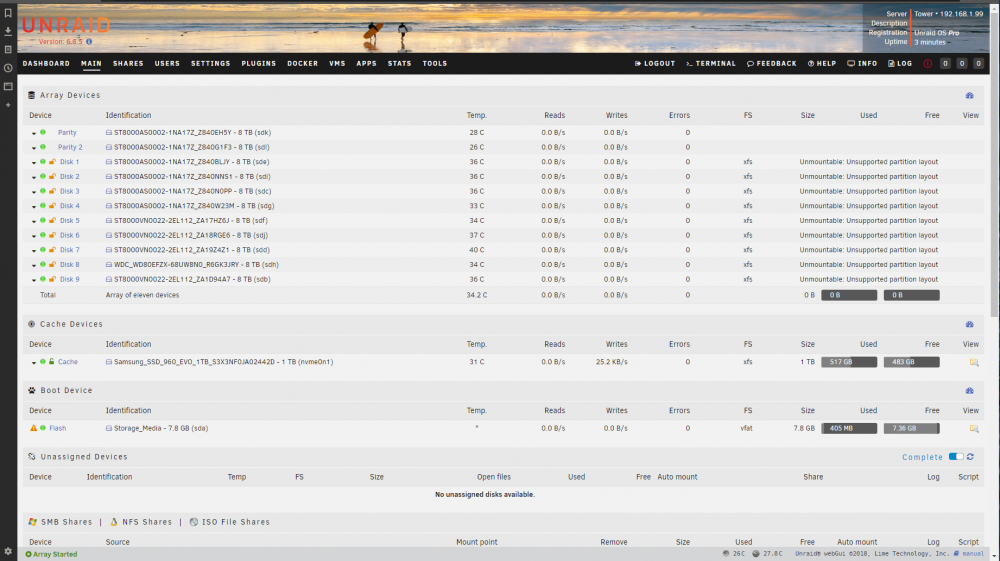Viewport: 1000px width, 561px height.
Task: Open the web Terminal
Action: tap(710, 64)
